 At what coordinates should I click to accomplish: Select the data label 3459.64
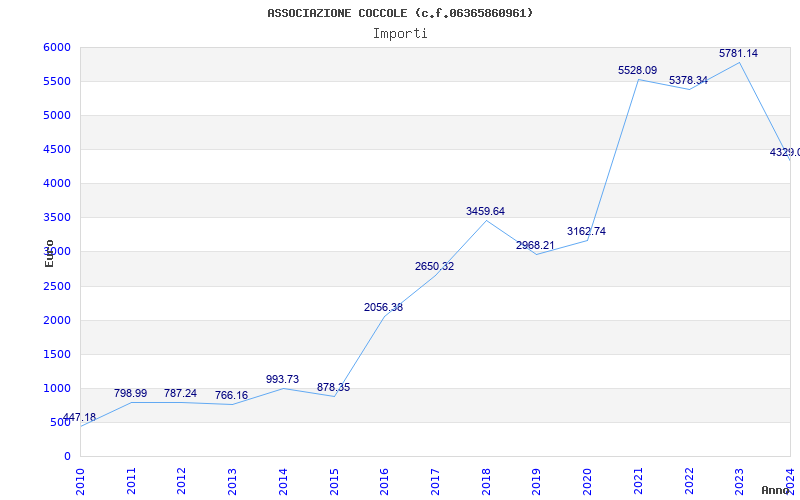pos(485,211)
